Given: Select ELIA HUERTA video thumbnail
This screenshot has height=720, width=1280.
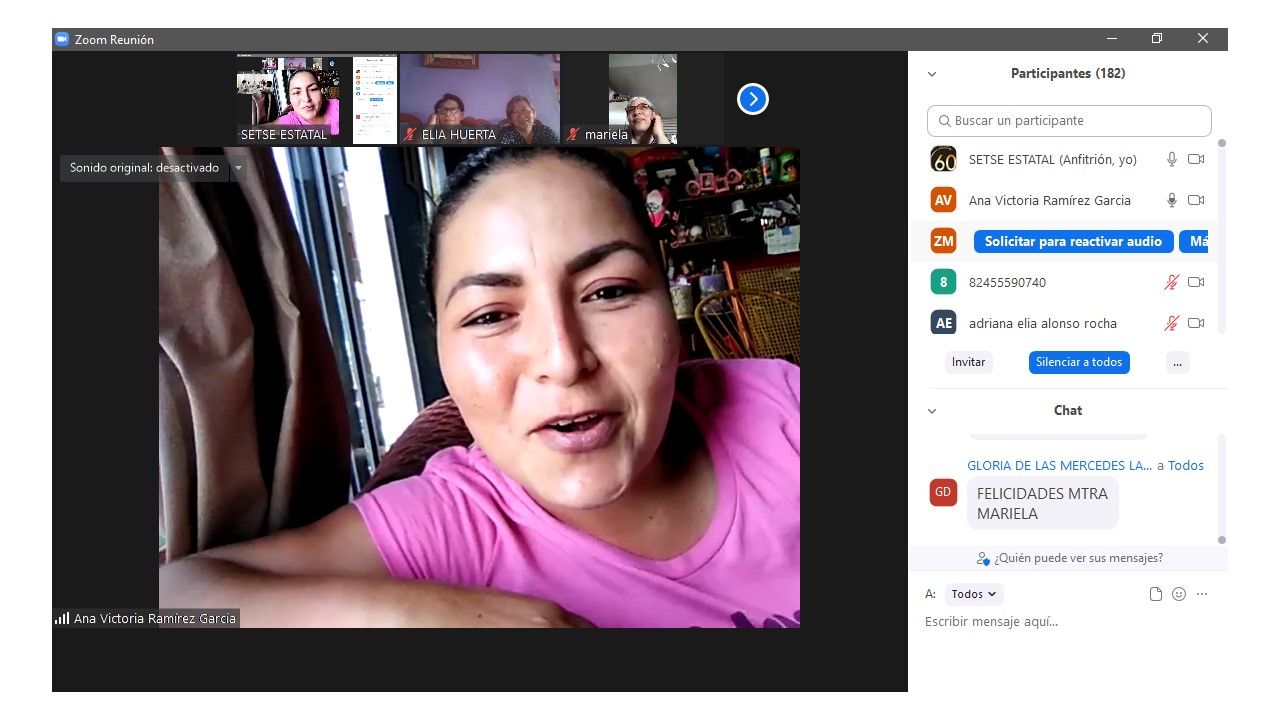Looking at the screenshot, I should 480,99.
